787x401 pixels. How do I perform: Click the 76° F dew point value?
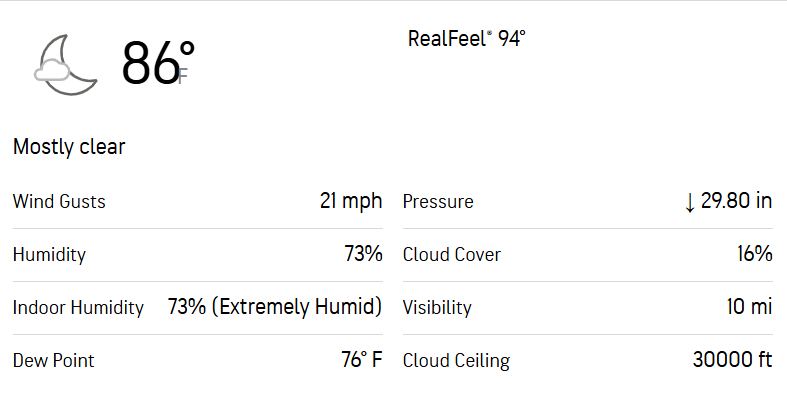point(361,360)
